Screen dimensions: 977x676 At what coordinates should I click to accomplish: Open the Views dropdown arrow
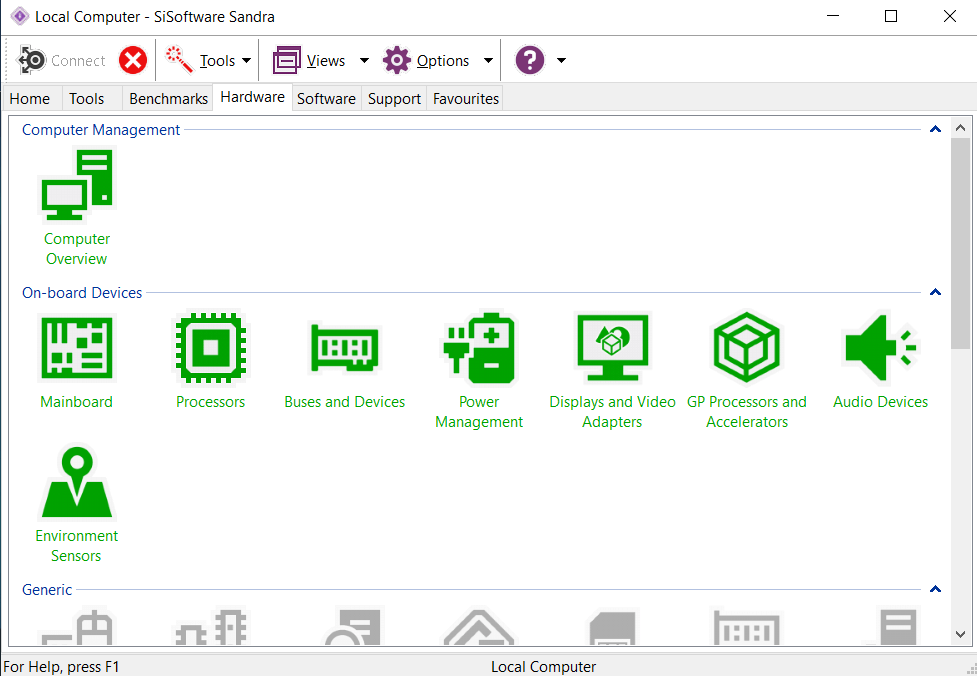(x=363, y=60)
